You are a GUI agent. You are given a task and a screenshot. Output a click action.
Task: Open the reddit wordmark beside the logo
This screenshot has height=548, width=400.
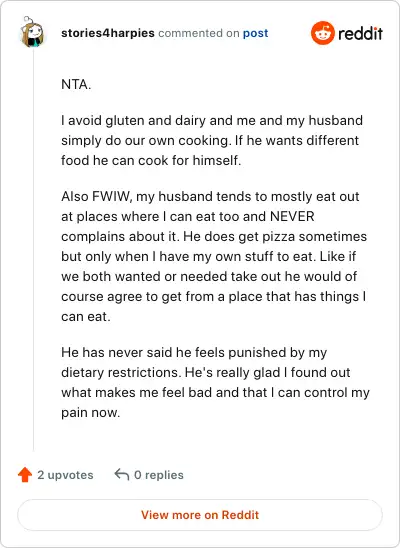tap(360, 34)
